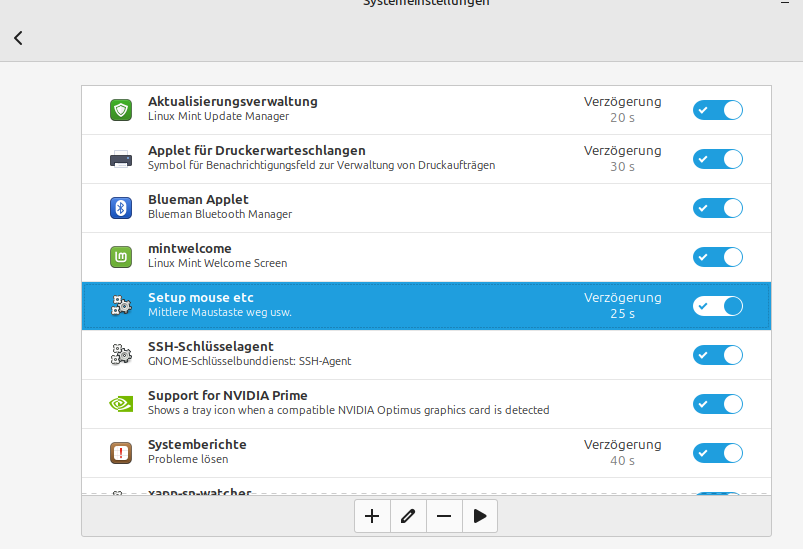
Task: Click the printer icon for Druckerwarteschlangen applet
Action: click(x=121, y=159)
